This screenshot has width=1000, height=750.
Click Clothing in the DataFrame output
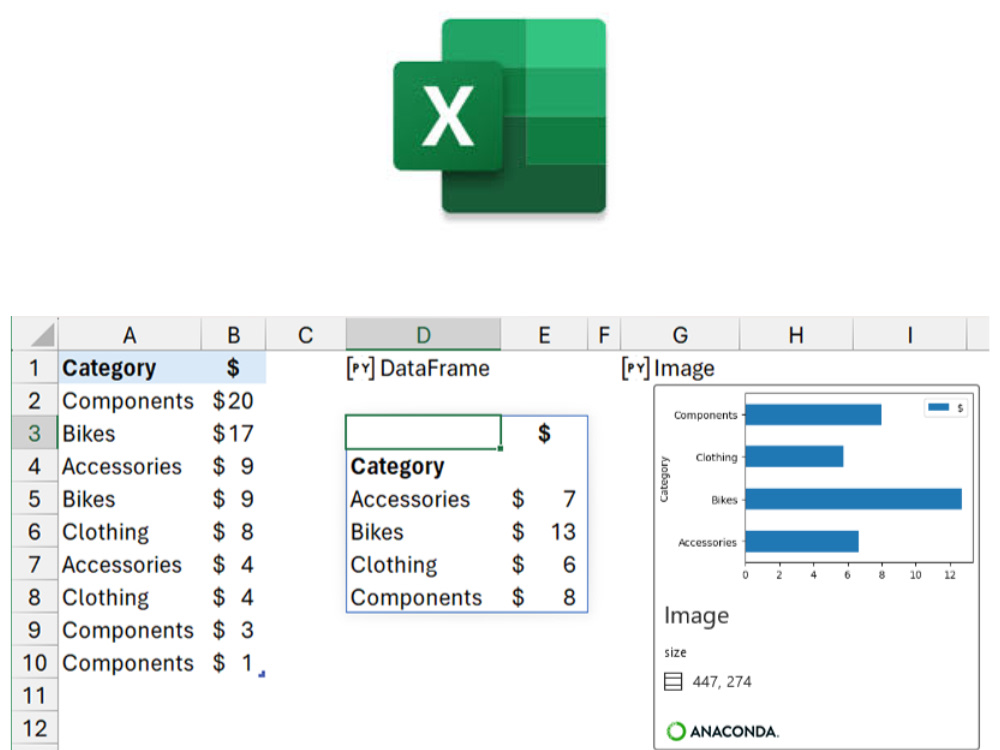[423, 564]
